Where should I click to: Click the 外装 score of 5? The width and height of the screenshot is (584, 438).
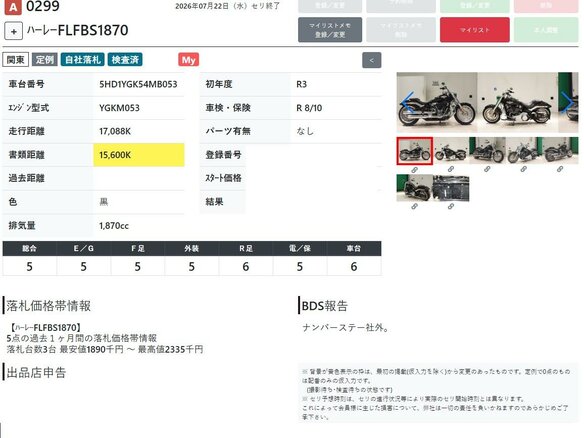point(191,267)
